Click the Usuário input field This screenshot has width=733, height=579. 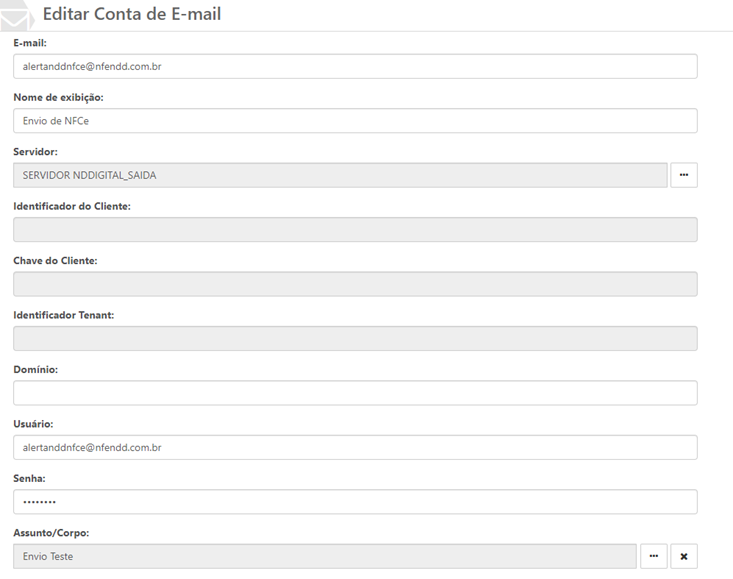pos(355,447)
